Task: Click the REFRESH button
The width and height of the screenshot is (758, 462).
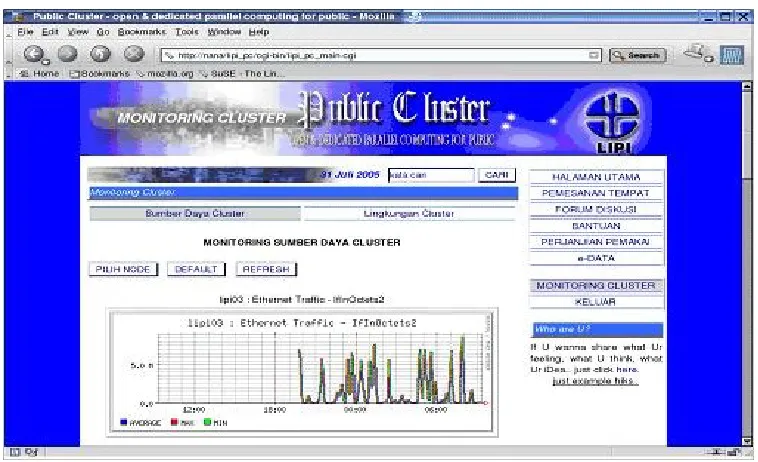Action: pos(266,269)
